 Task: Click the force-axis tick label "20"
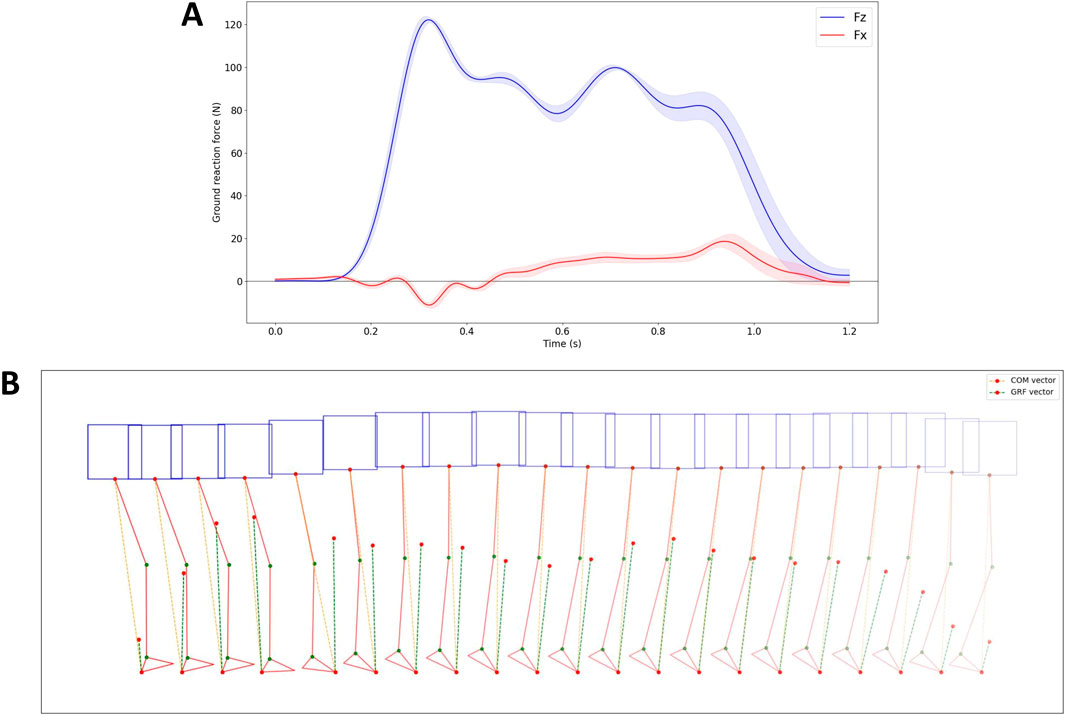(x=236, y=239)
